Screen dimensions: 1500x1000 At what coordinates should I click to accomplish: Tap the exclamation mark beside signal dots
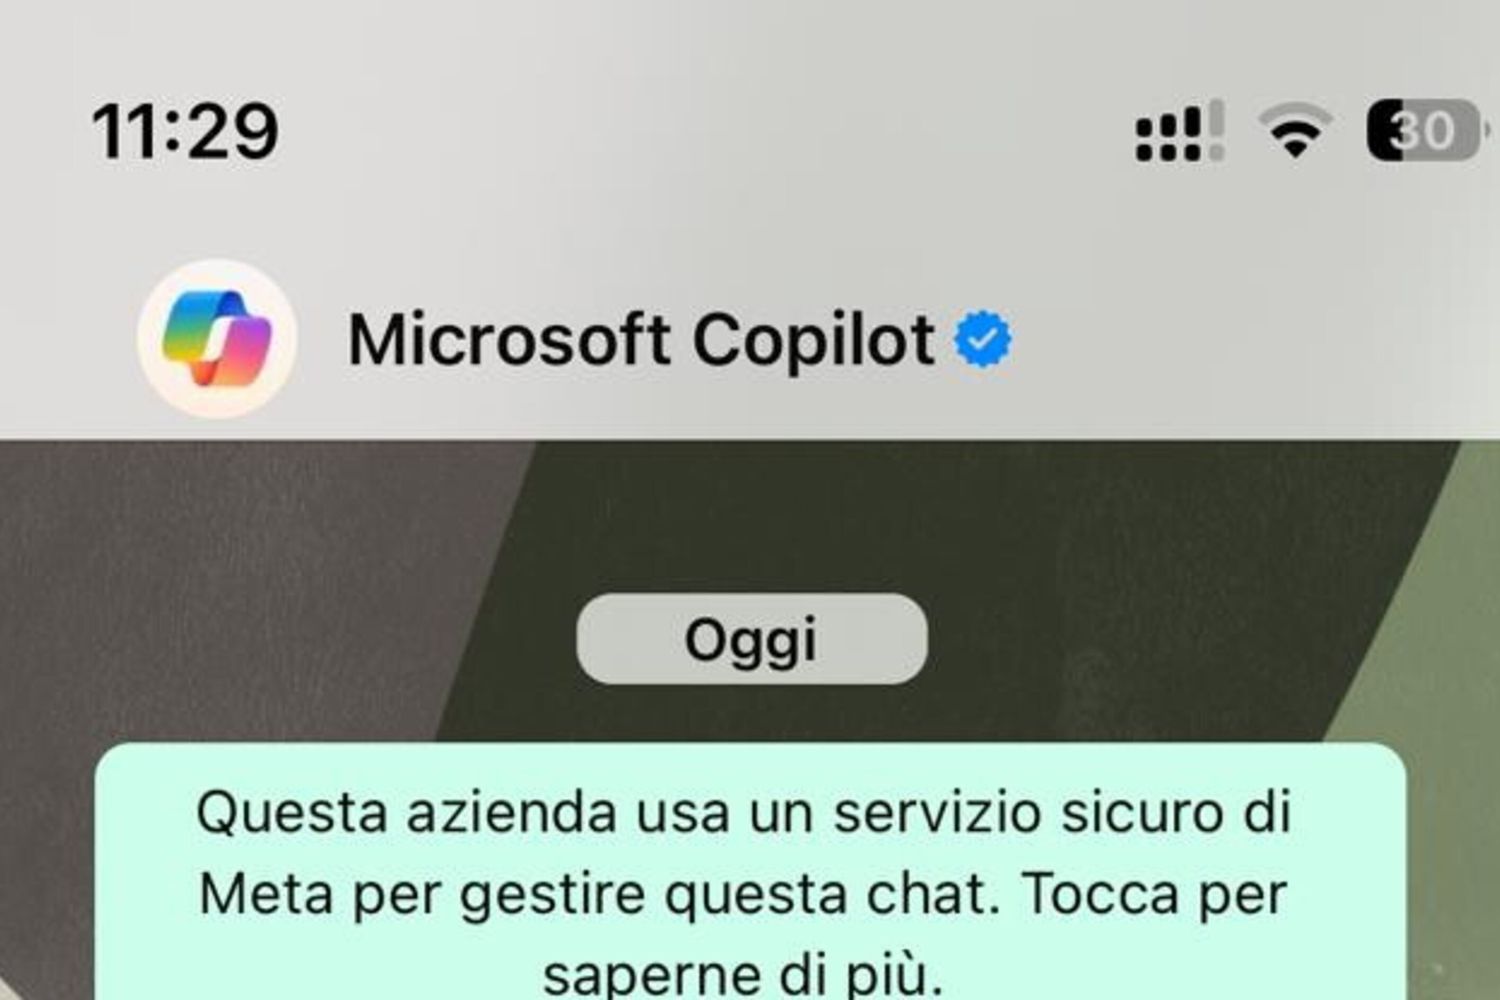coord(1216,130)
